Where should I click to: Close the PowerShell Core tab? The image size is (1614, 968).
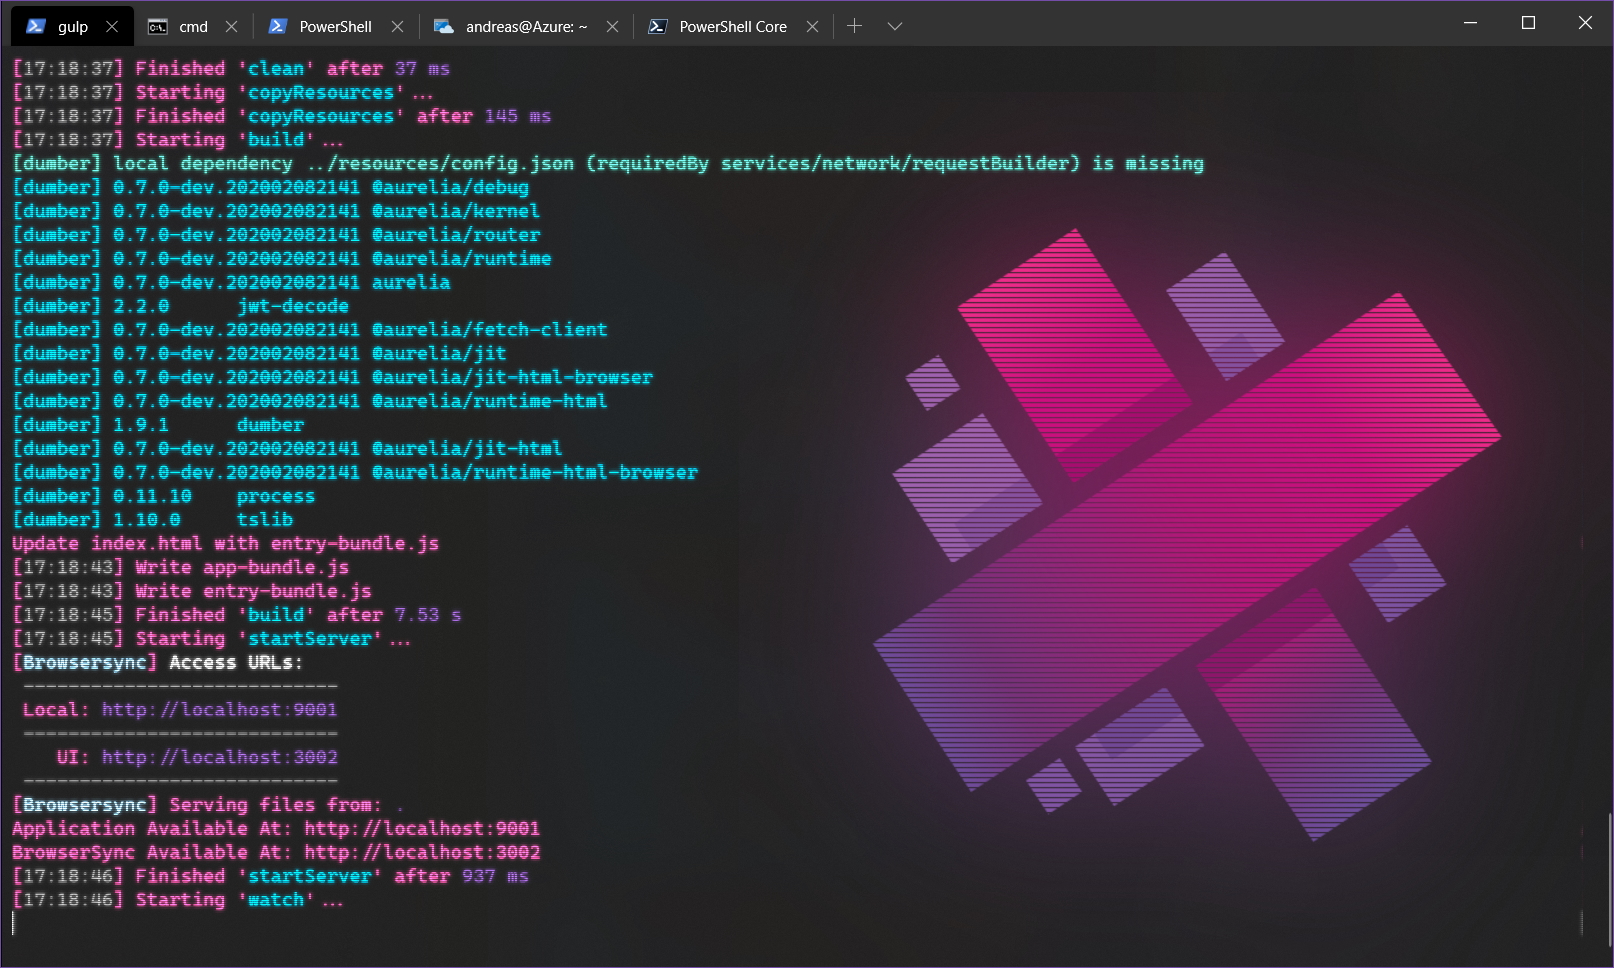point(813,26)
